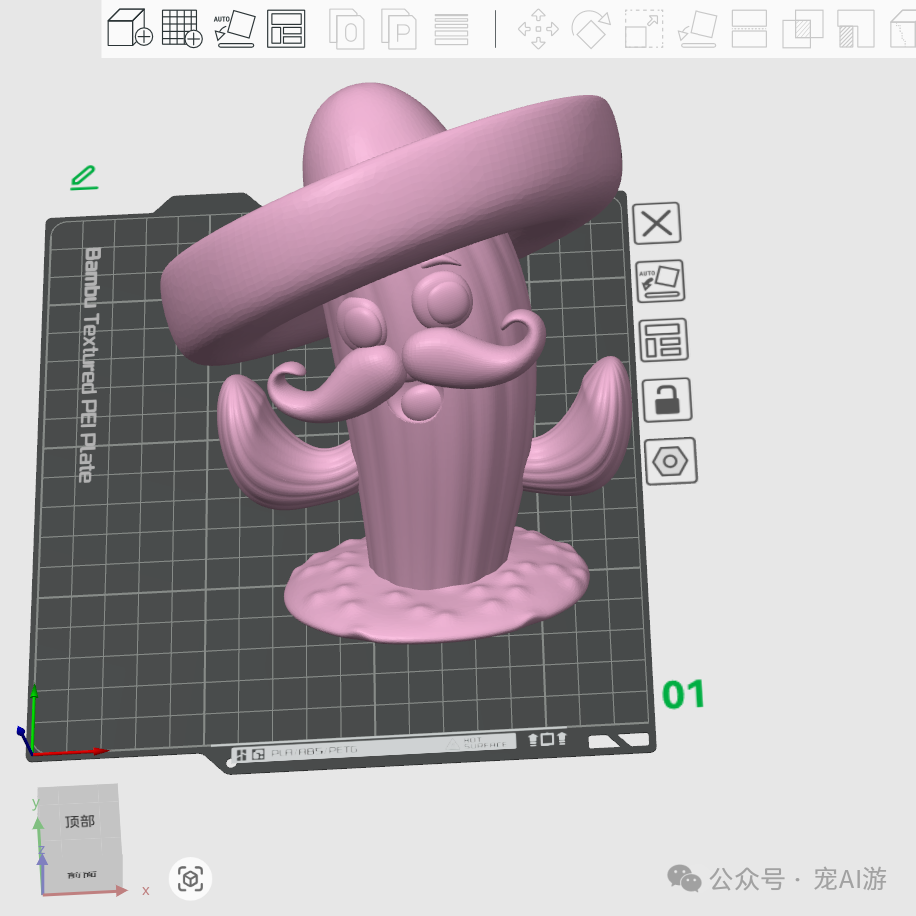Select Arrange all objects in top toolbar

click(x=286, y=28)
